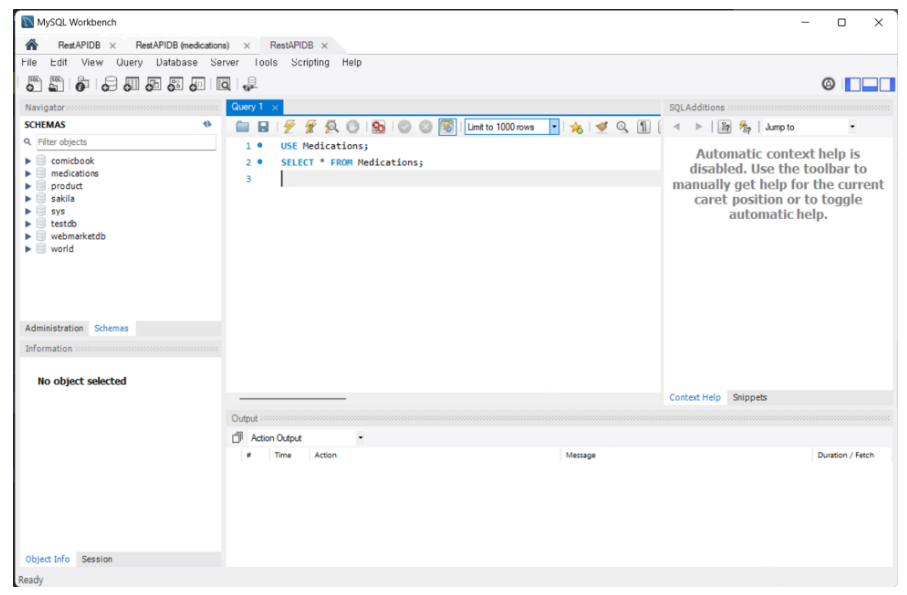The height and width of the screenshot is (595, 907).
Task: Save query as snippet with star icon
Action: point(576,127)
